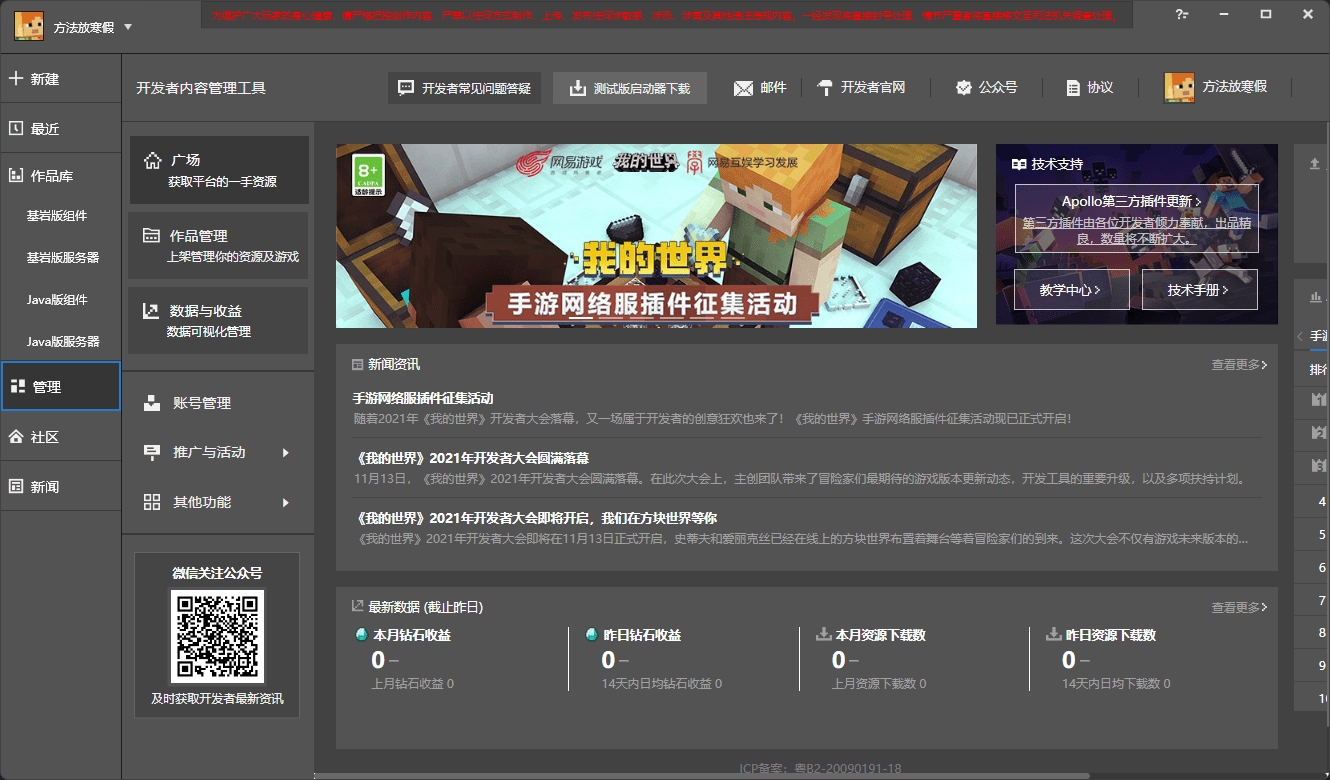Open news 2021年开发者大会即将开启 headline
The height and width of the screenshot is (780, 1330).
click(535, 518)
